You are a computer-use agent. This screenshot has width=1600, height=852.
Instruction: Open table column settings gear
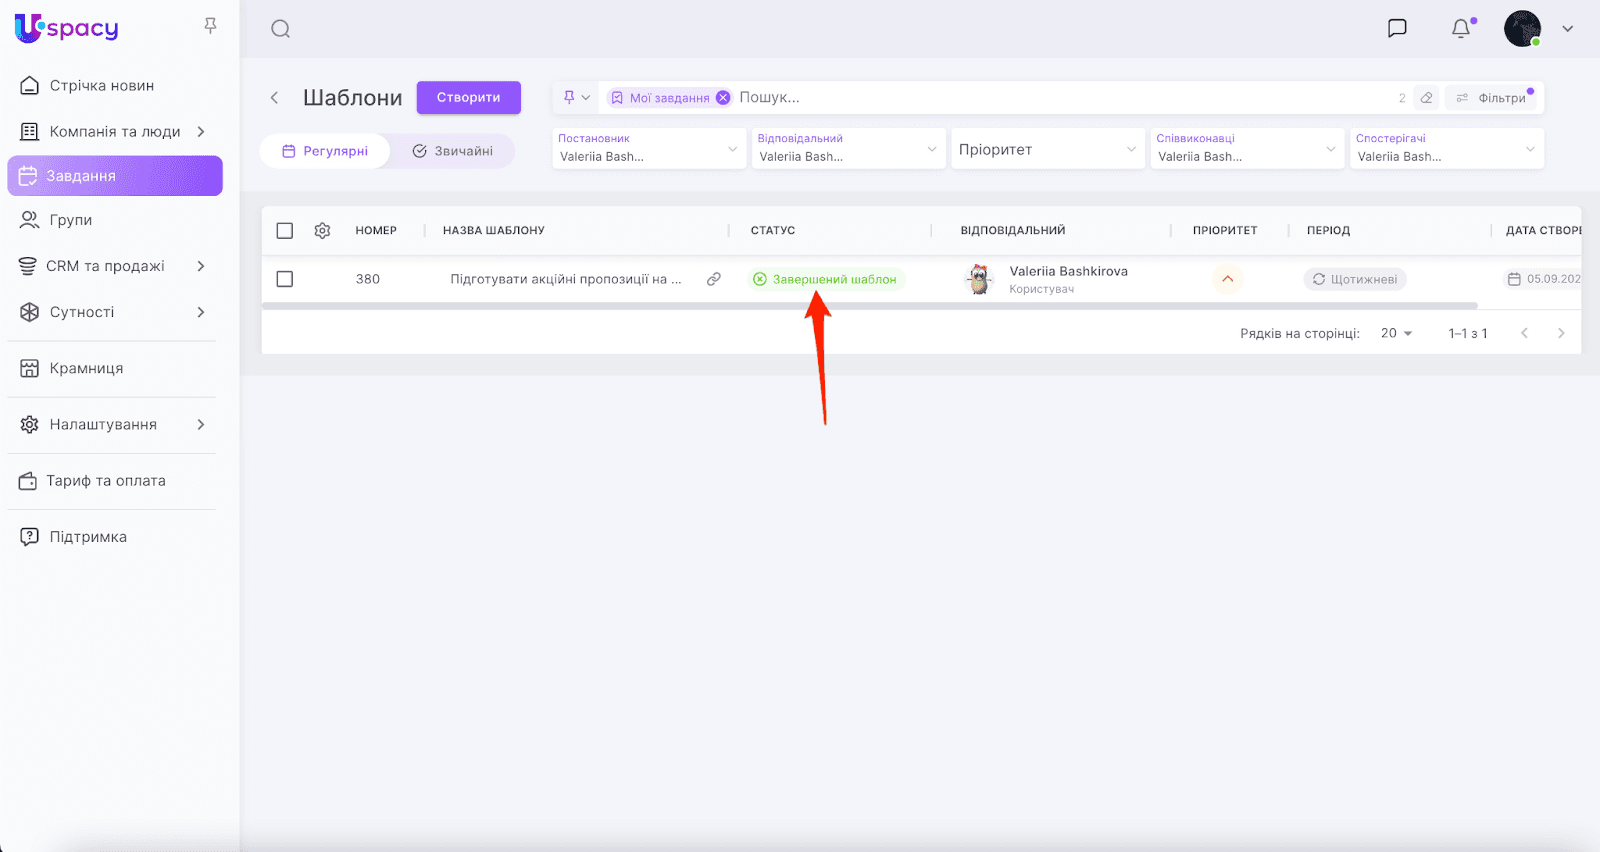pos(322,231)
